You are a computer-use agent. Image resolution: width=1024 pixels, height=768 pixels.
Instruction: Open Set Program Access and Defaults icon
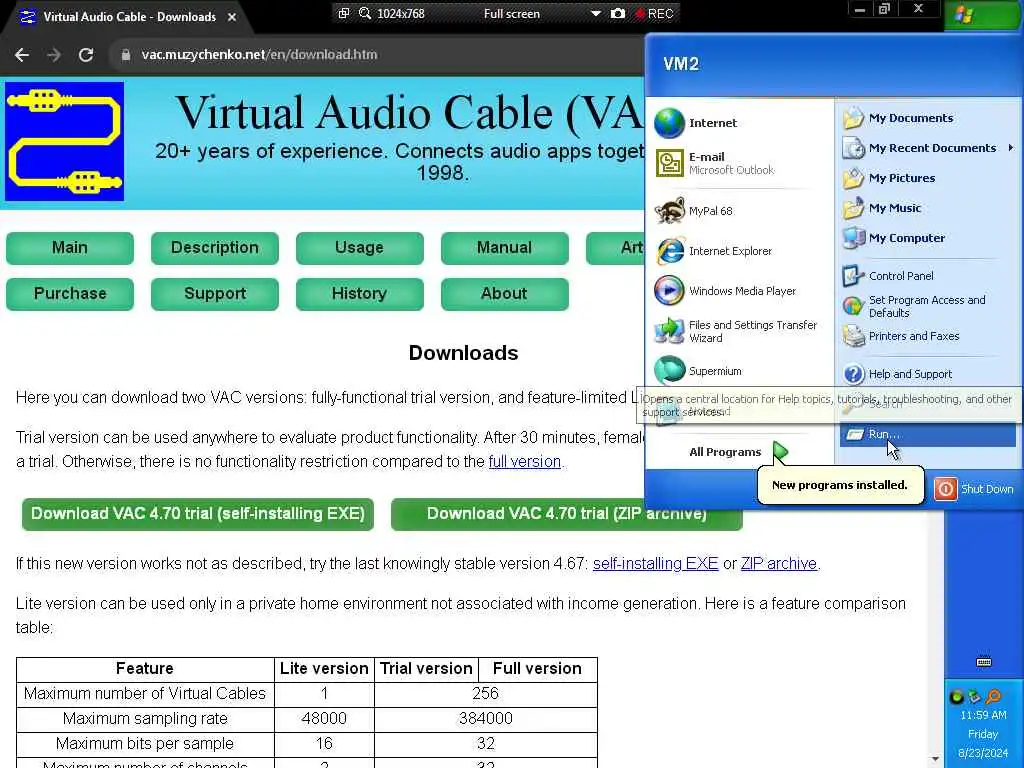[853, 306]
